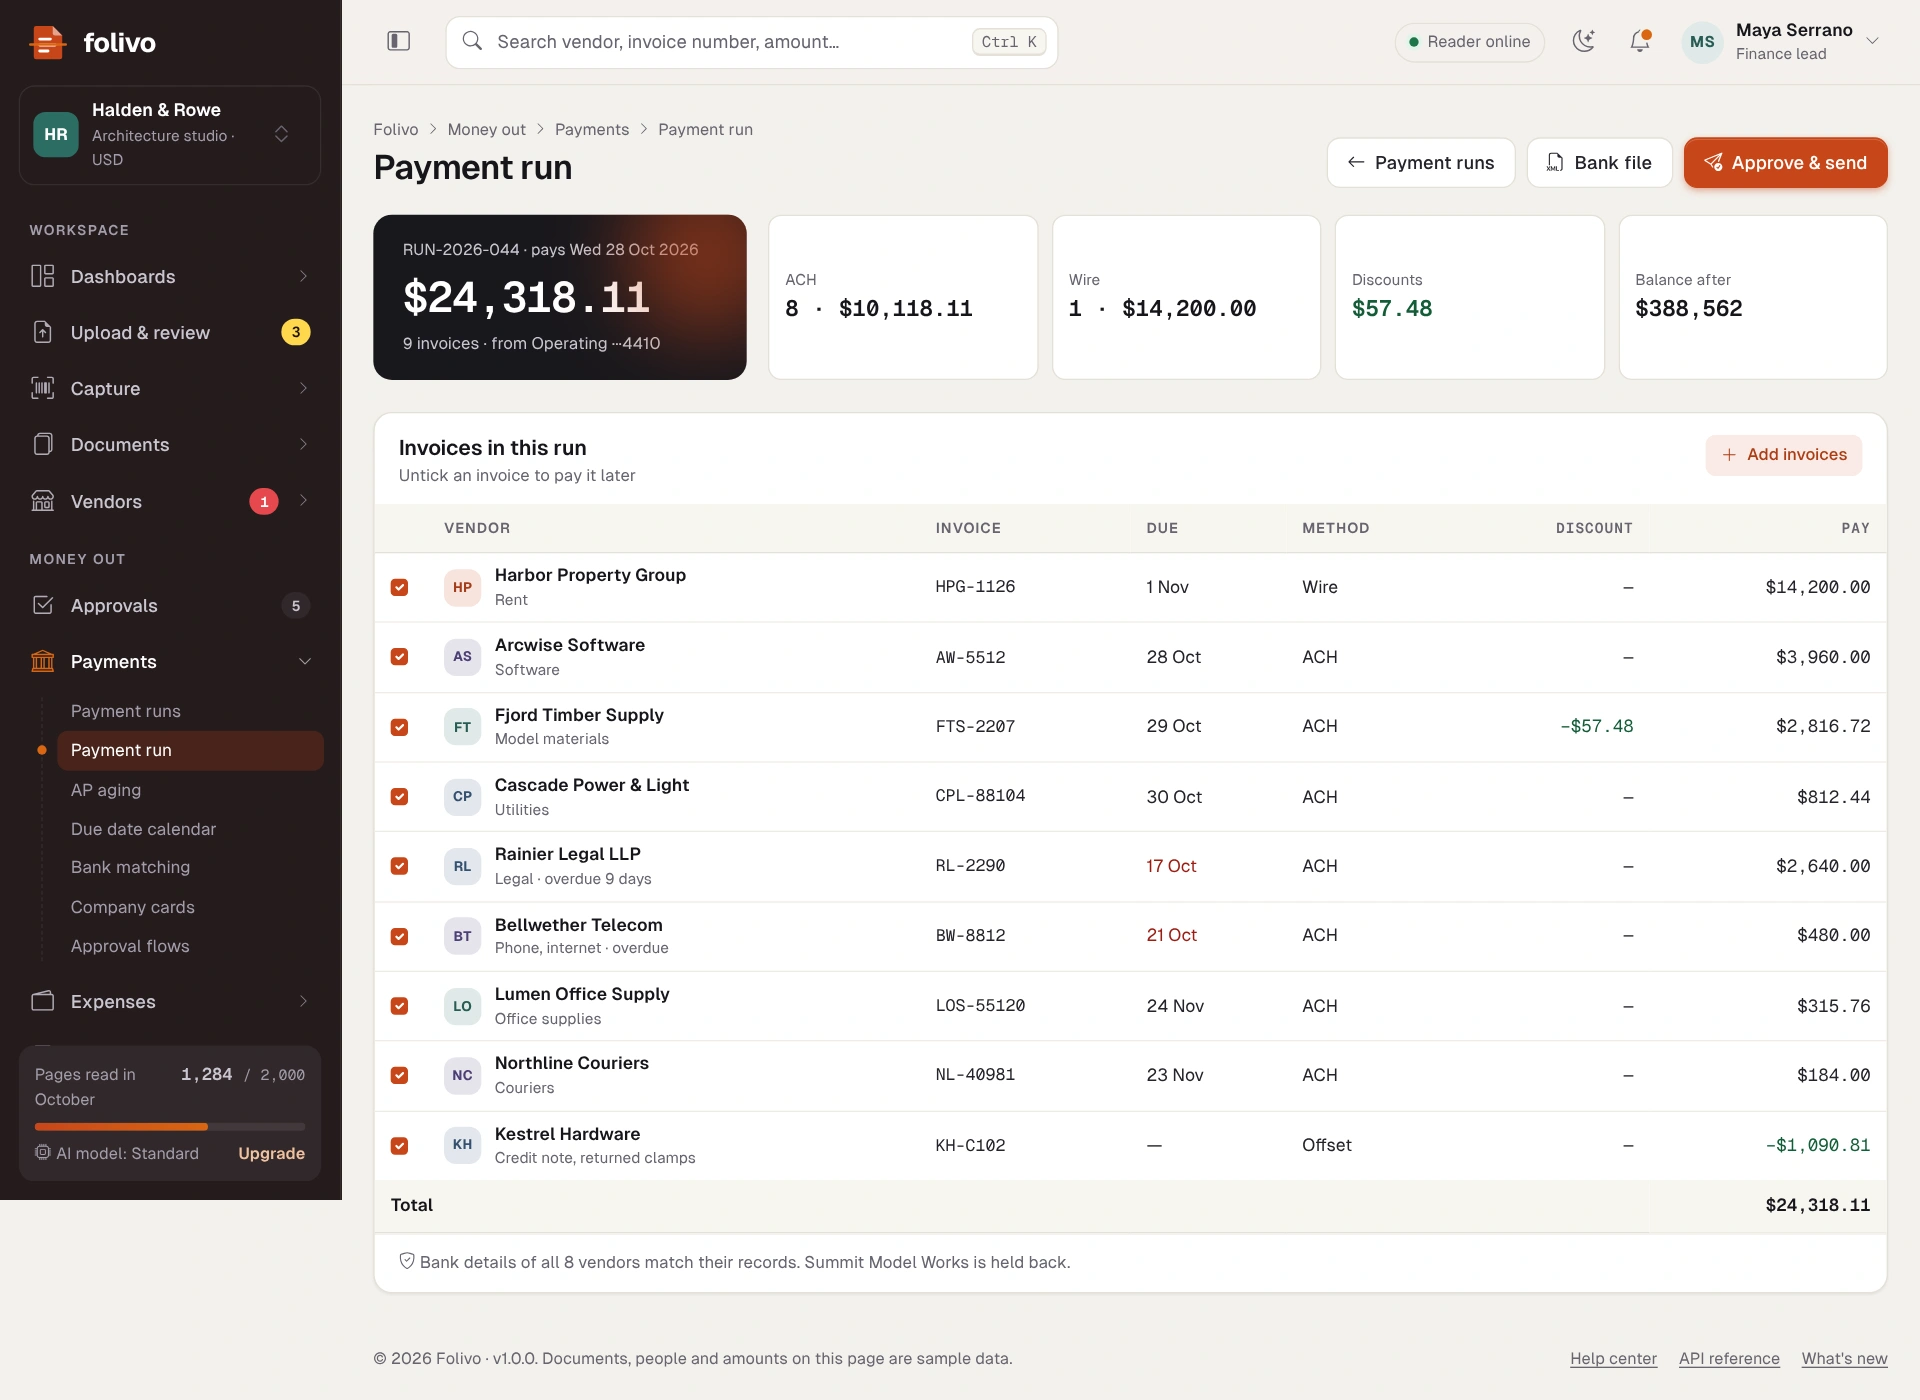Click the Vendors storefront icon
Viewport: 1920px width, 1400px height.
[43, 501]
